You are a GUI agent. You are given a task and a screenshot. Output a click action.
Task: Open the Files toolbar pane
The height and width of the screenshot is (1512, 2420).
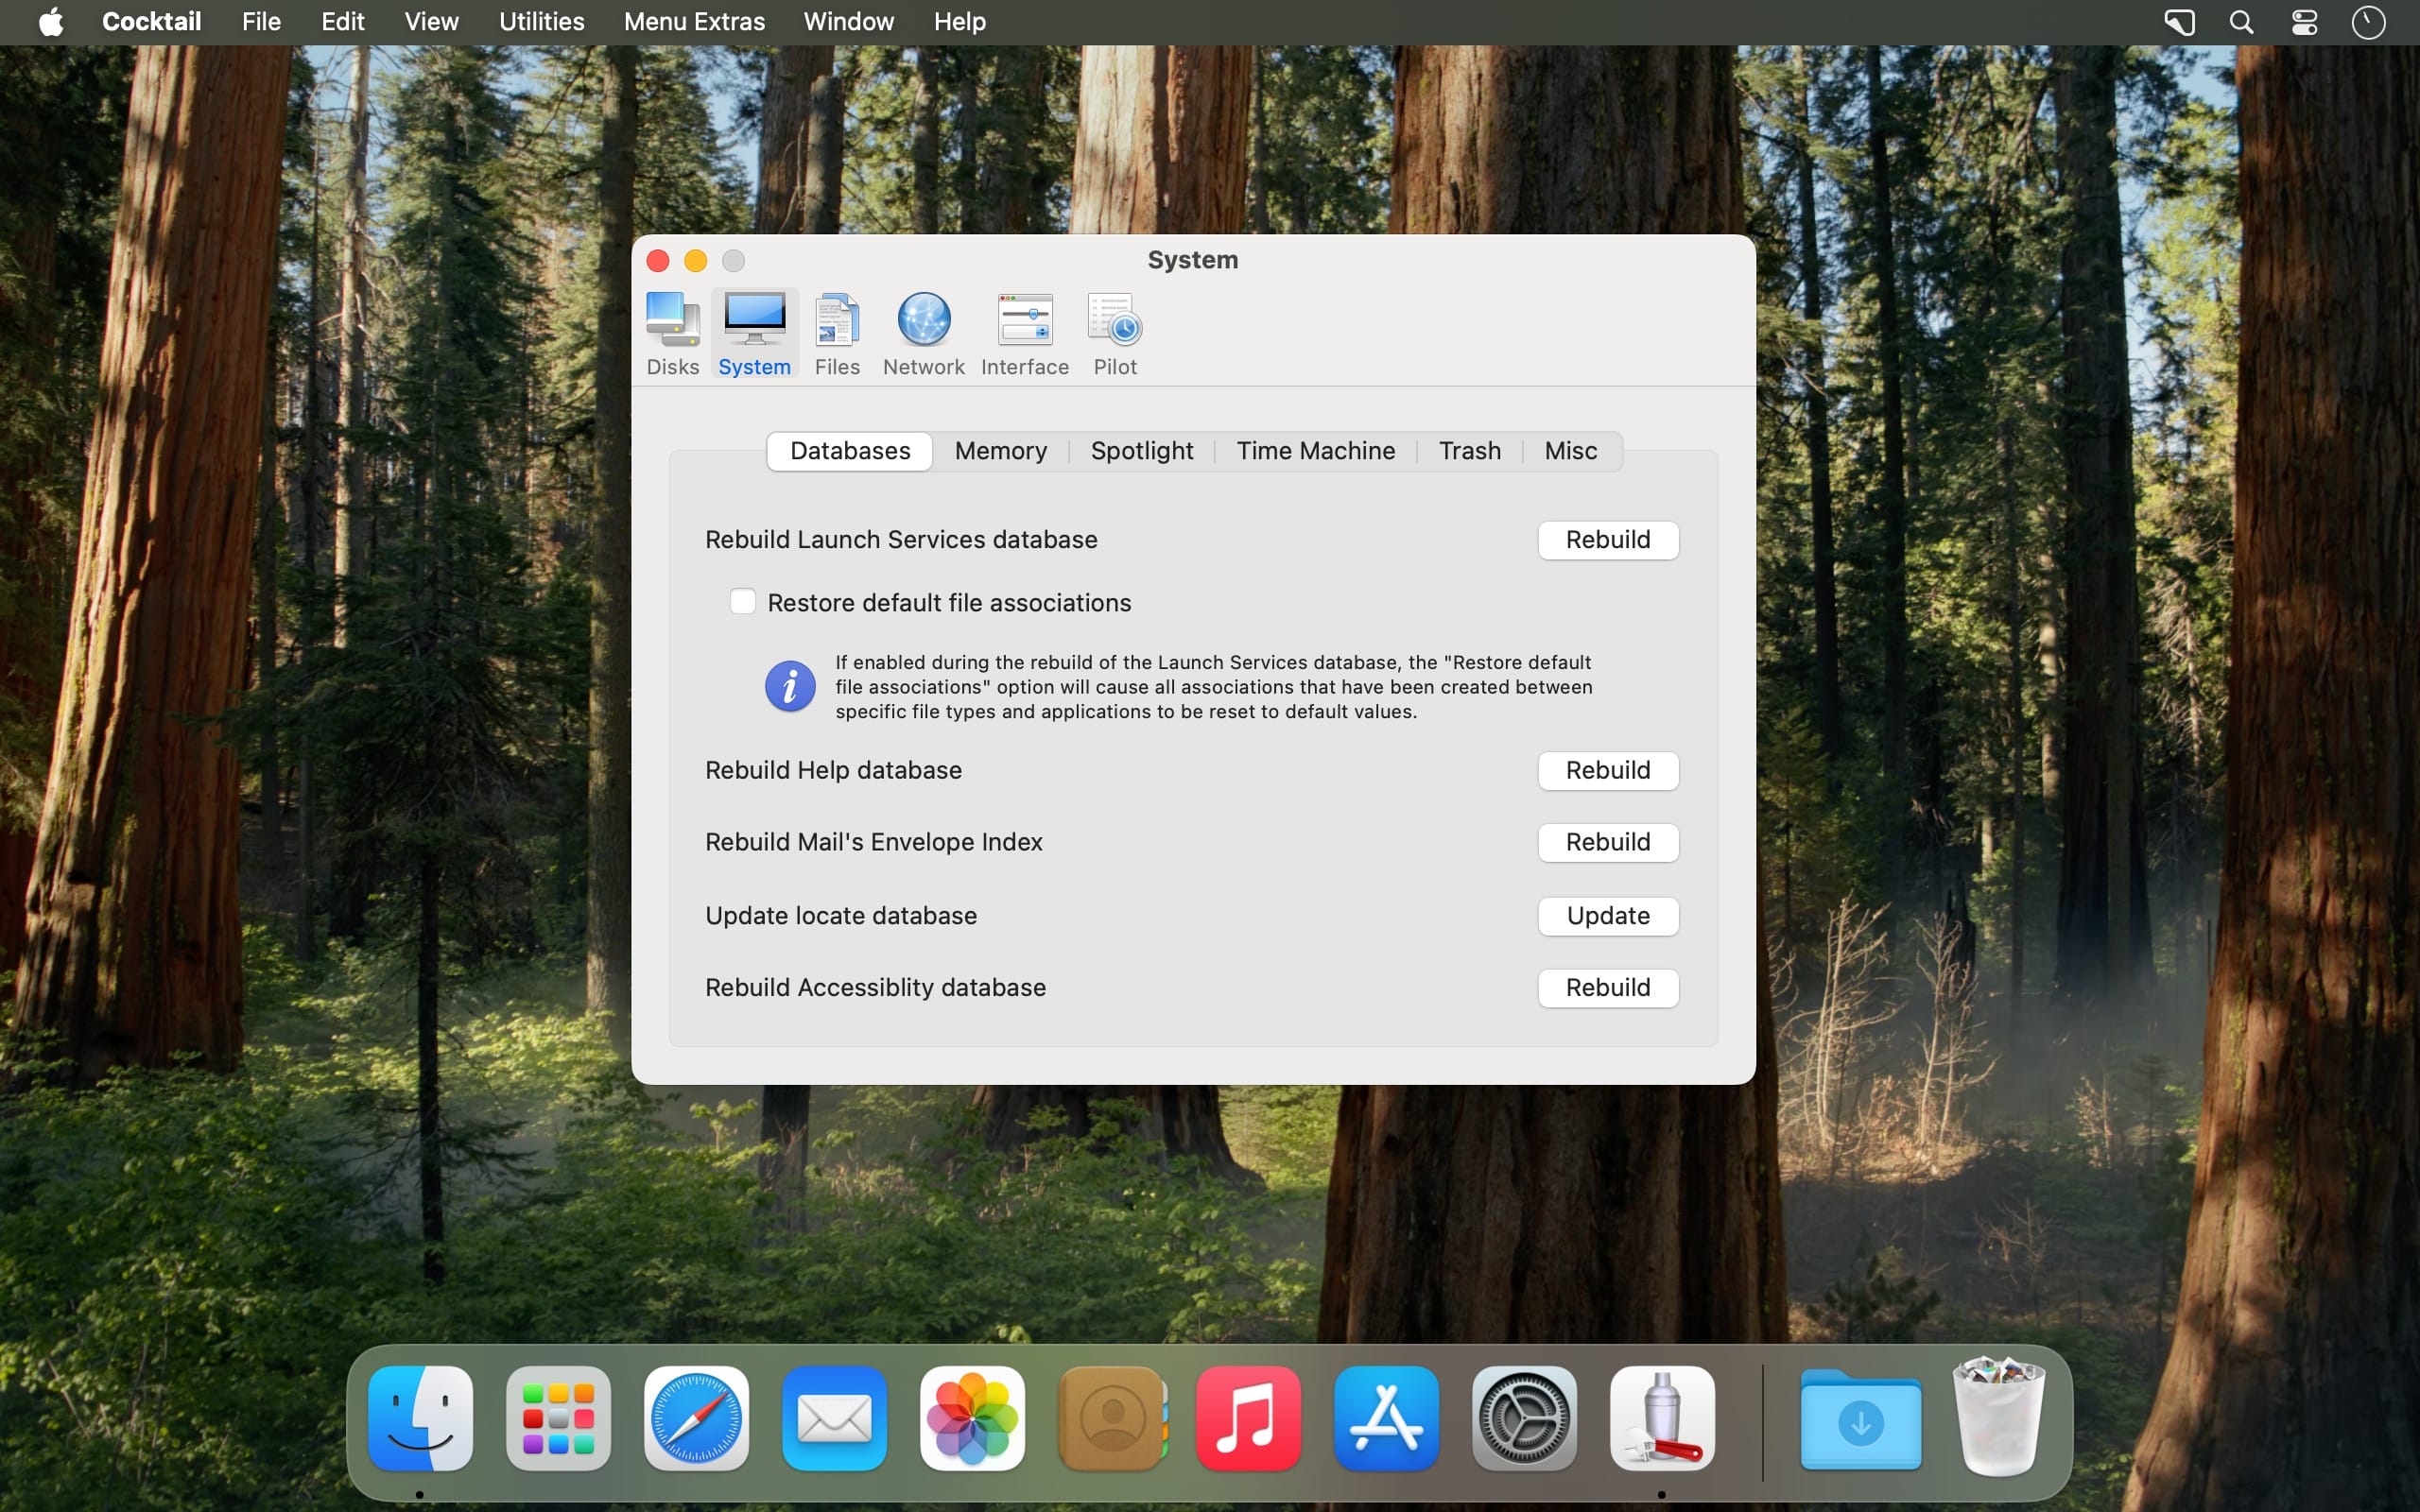[837, 334]
